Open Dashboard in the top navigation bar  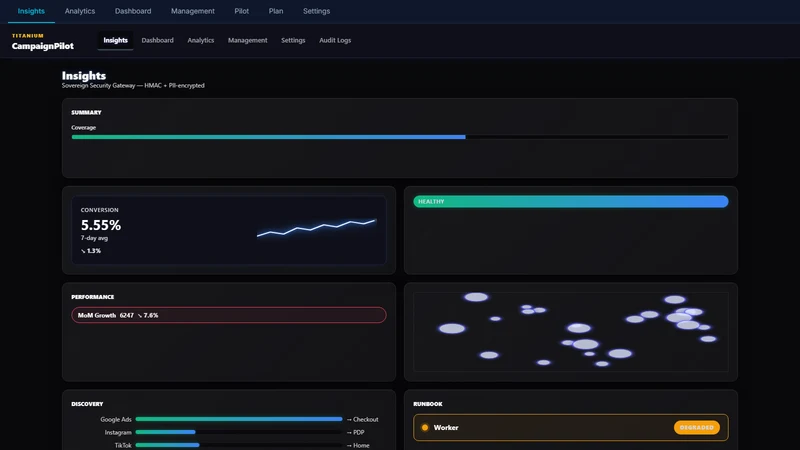point(133,11)
